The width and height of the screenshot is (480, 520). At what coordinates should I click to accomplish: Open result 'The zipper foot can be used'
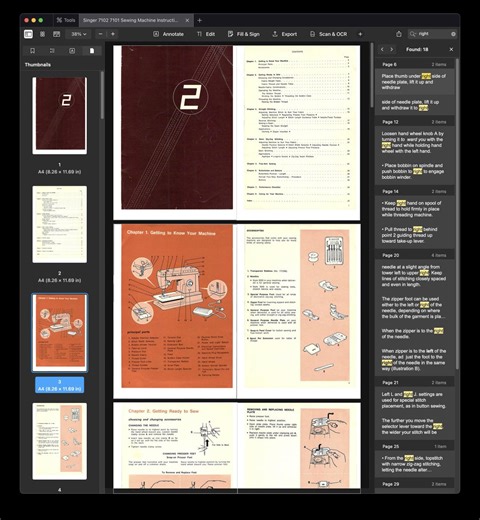[415, 308]
